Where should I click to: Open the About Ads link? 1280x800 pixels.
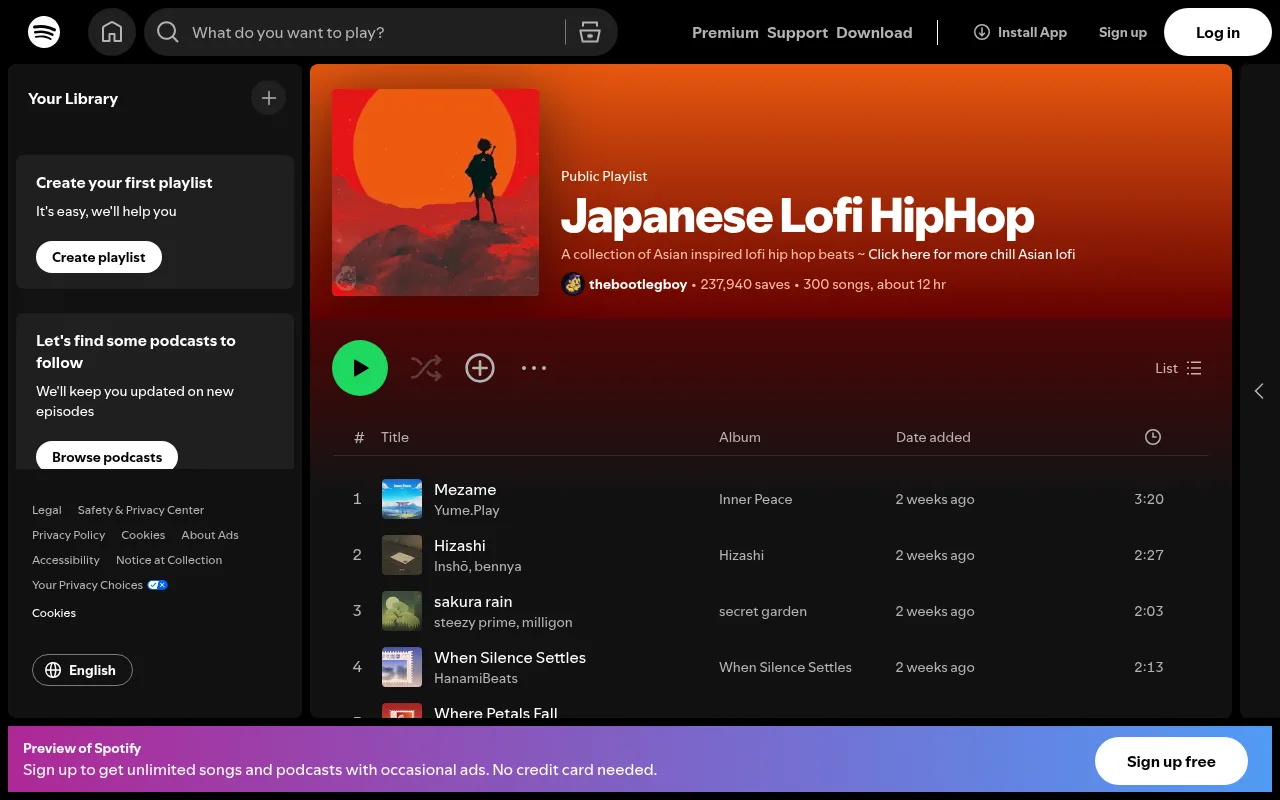[210, 535]
